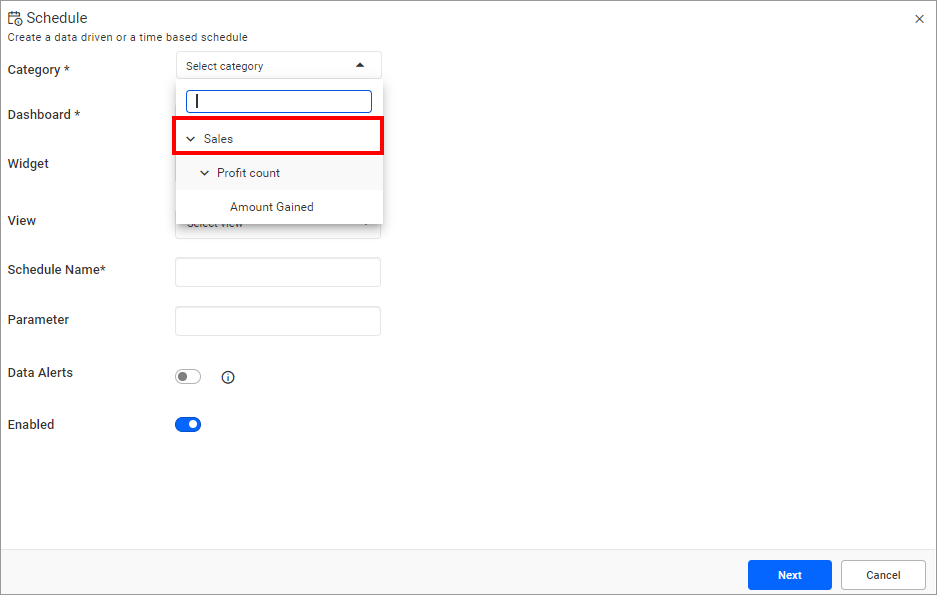The image size is (937, 595).
Task: Click the info icon beside Data Alerts
Action: (x=228, y=377)
